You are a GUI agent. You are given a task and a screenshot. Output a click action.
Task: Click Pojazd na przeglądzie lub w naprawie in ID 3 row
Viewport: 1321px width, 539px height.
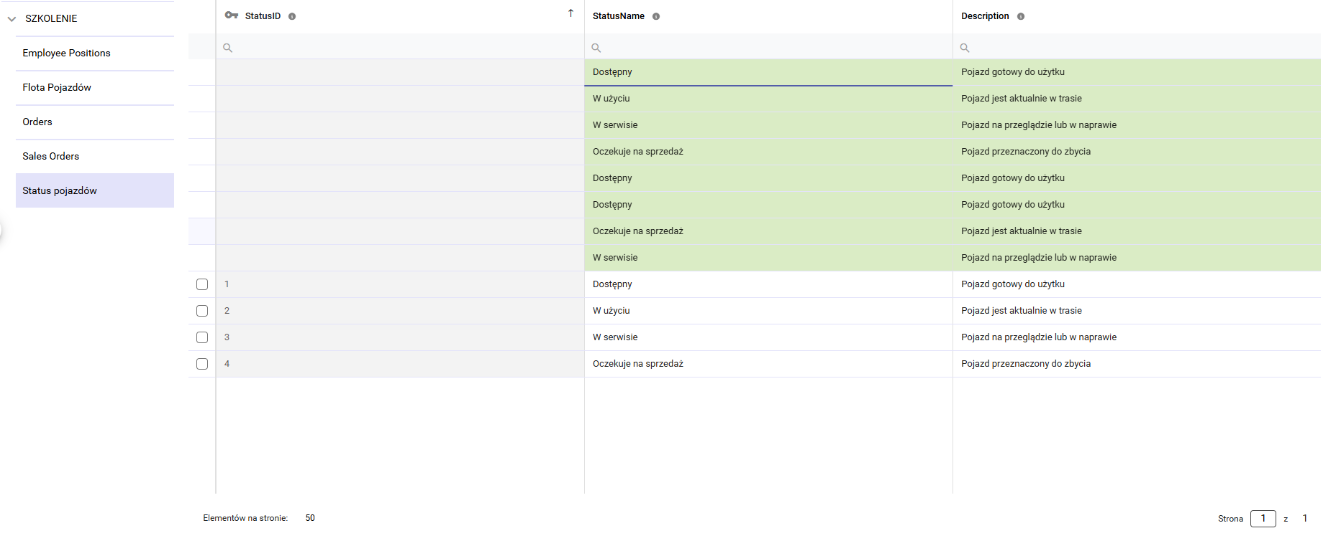tap(1039, 337)
